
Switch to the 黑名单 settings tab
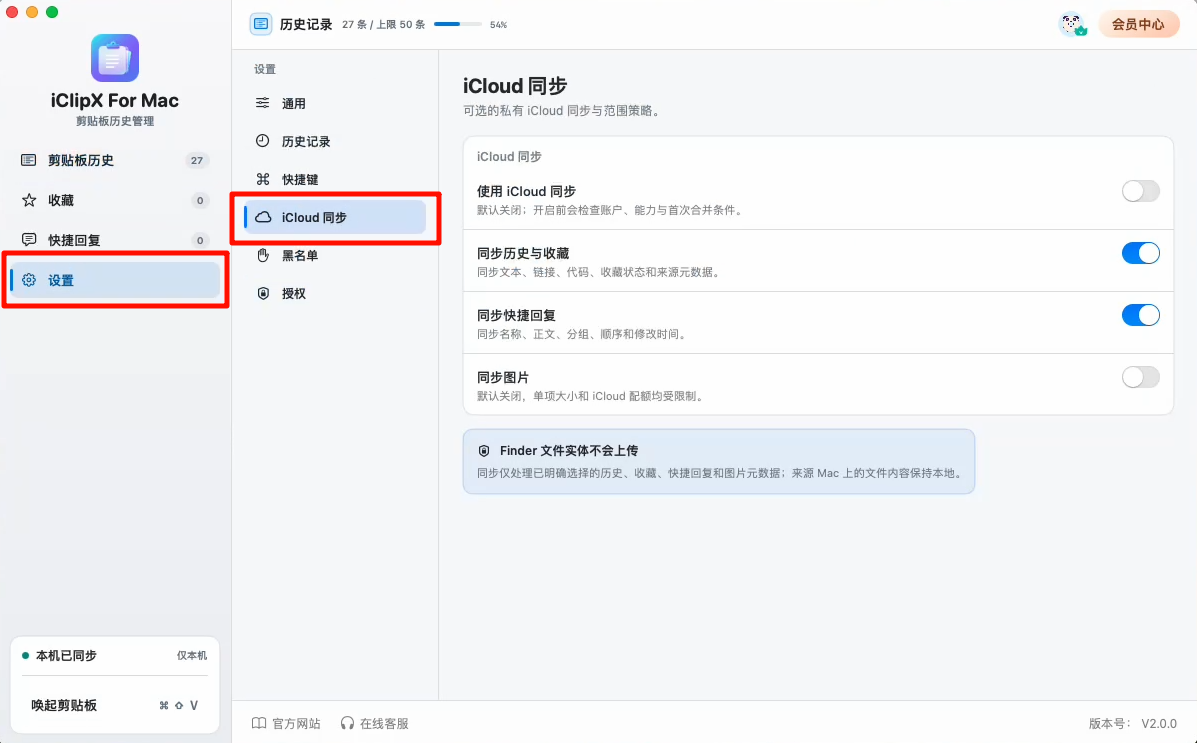point(335,255)
